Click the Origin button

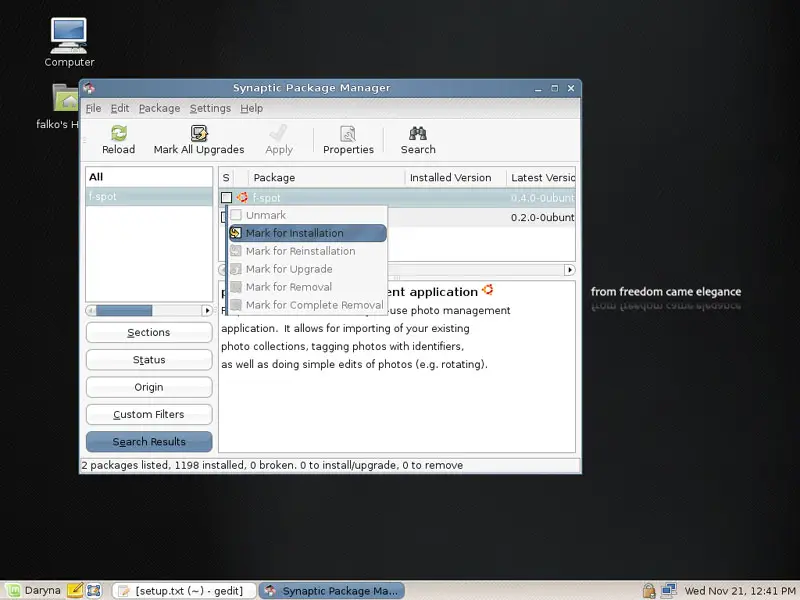point(149,387)
